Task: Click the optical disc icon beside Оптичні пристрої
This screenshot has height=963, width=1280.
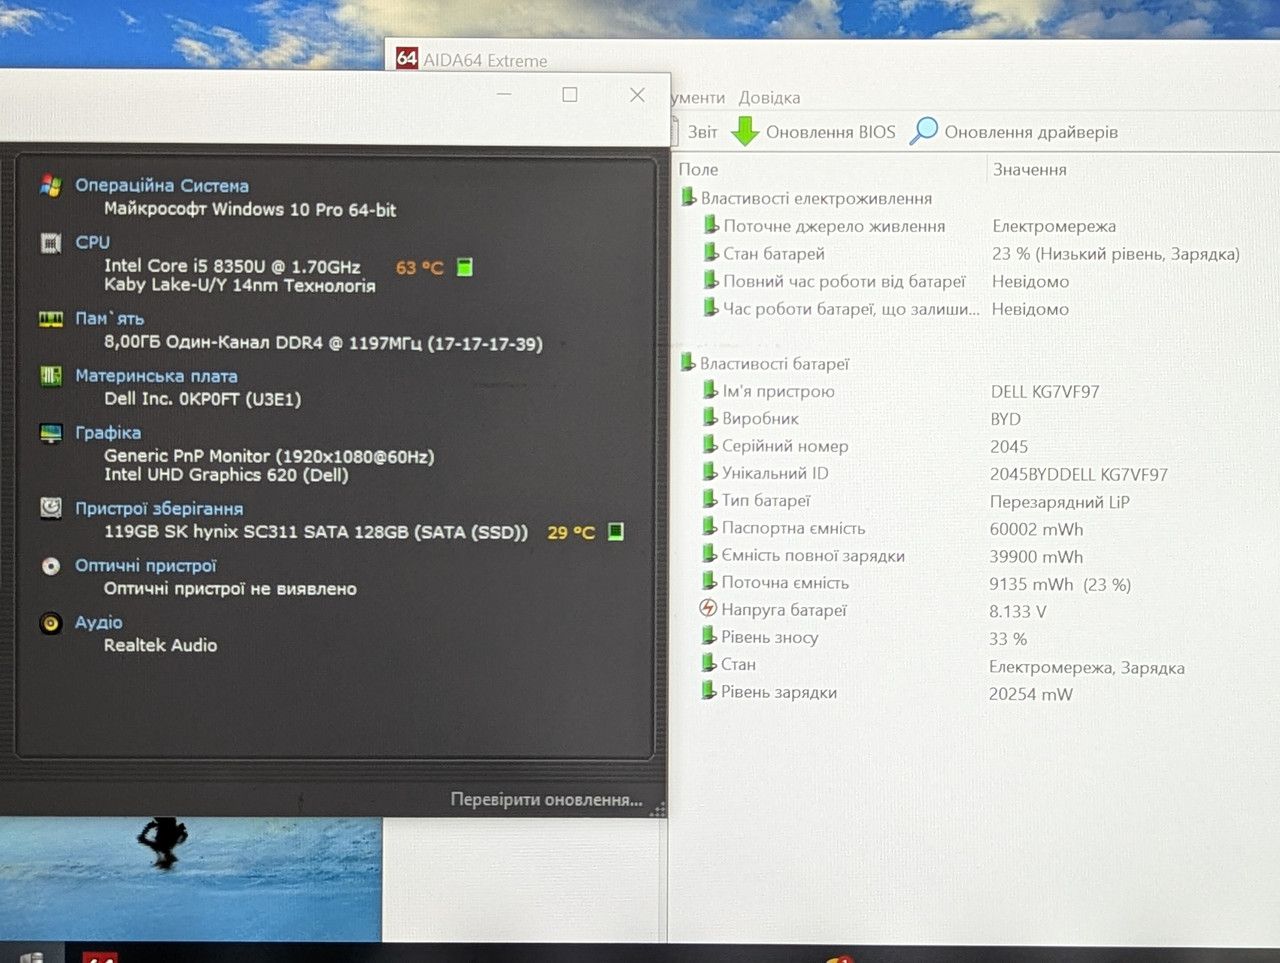Action: 50,566
